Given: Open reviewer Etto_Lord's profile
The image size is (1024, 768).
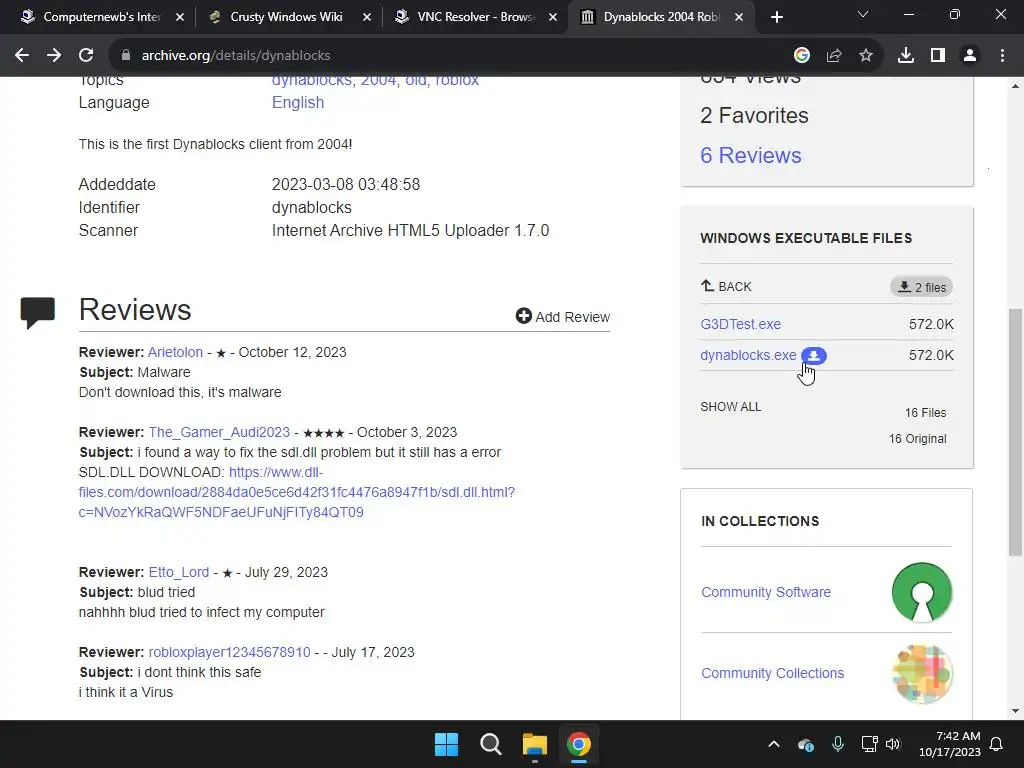Looking at the screenshot, I should coord(178,572).
